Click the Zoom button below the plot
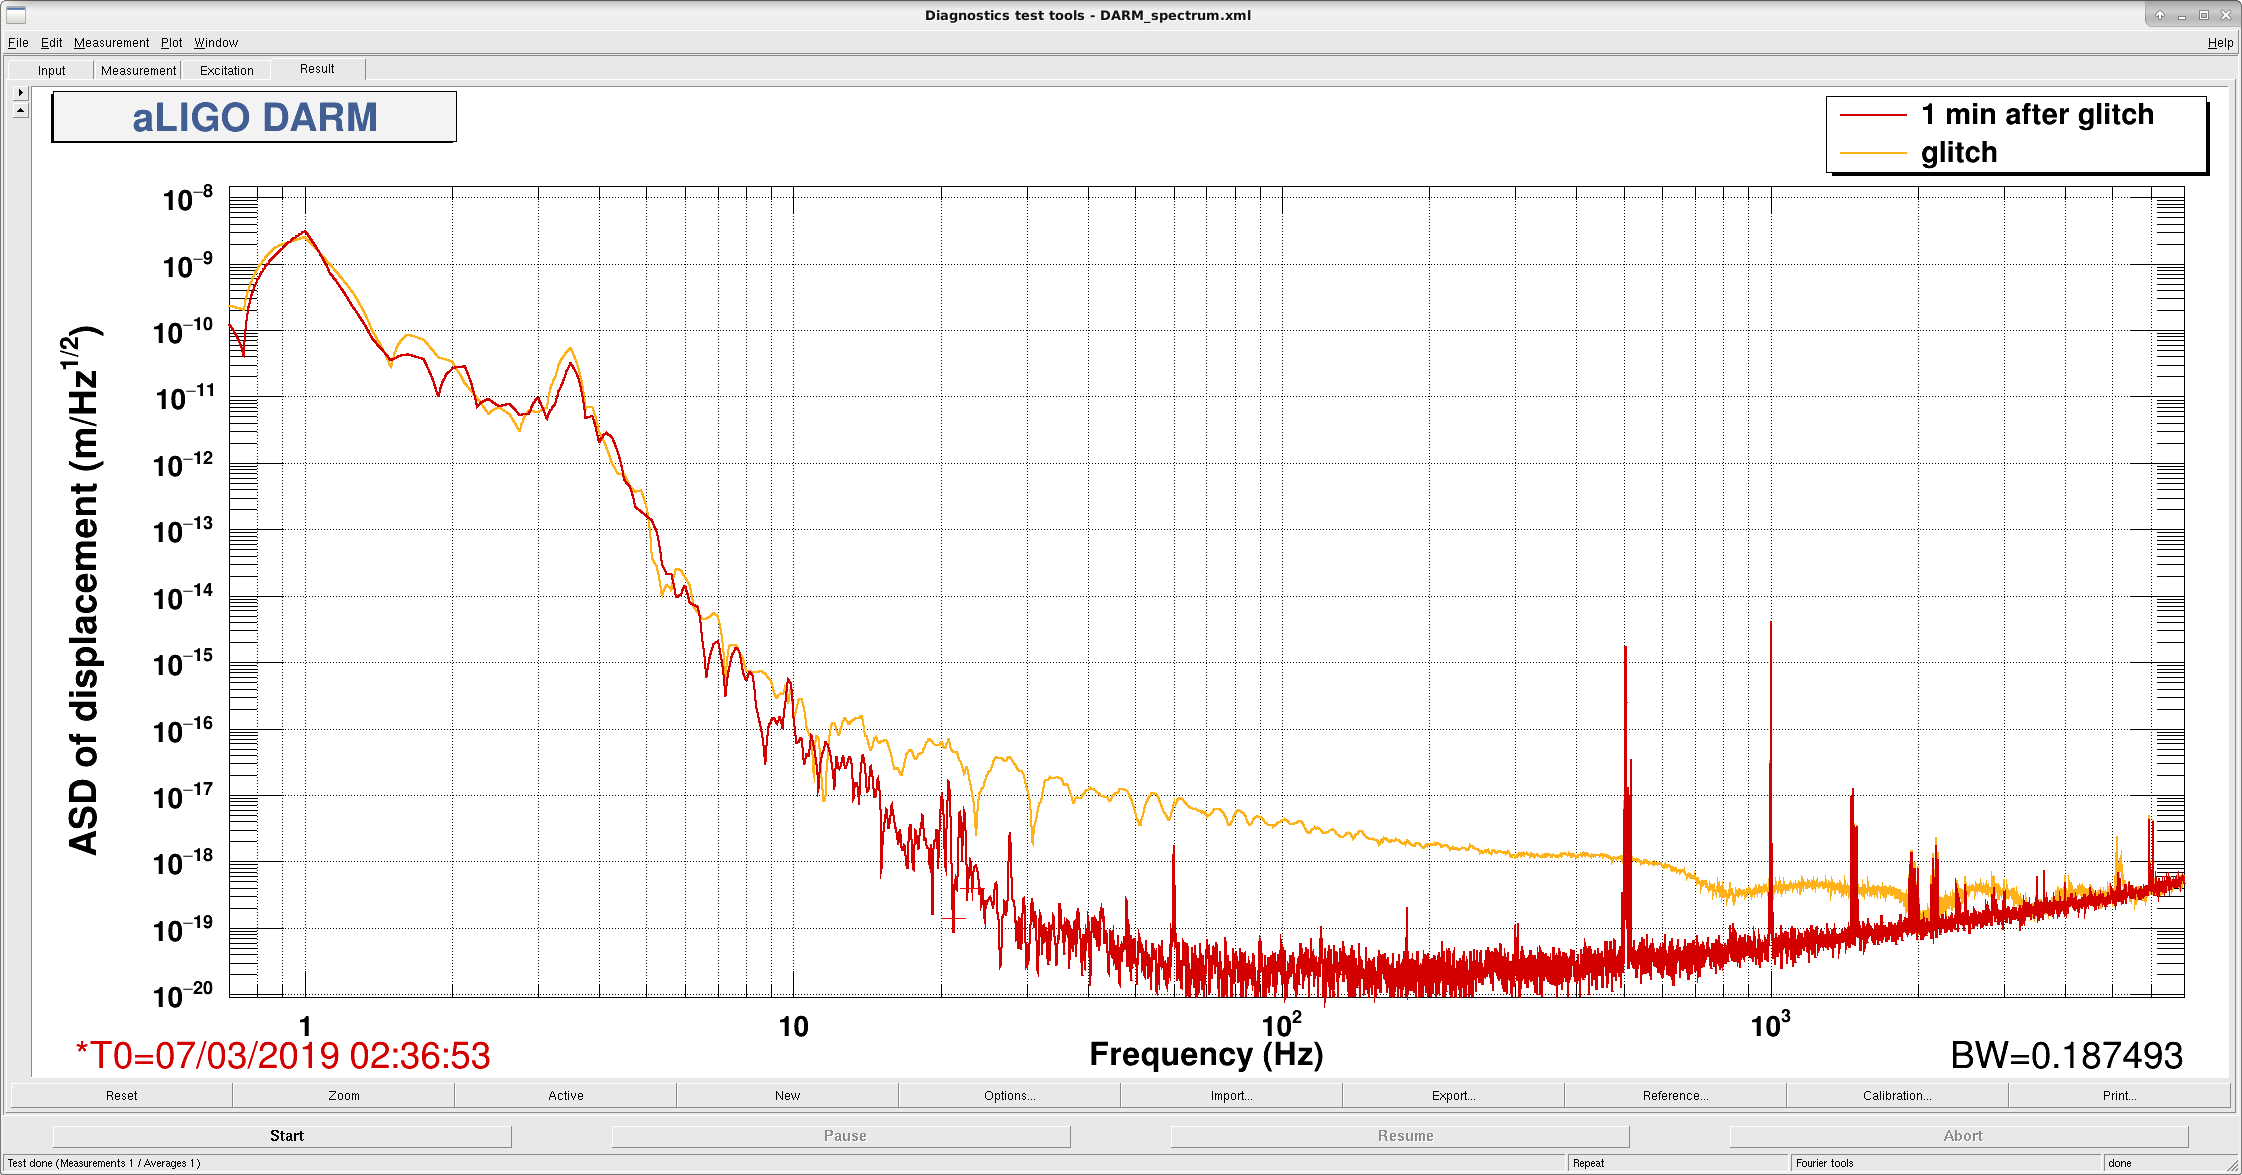2242x1175 pixels. click(x=343, y=1095)
